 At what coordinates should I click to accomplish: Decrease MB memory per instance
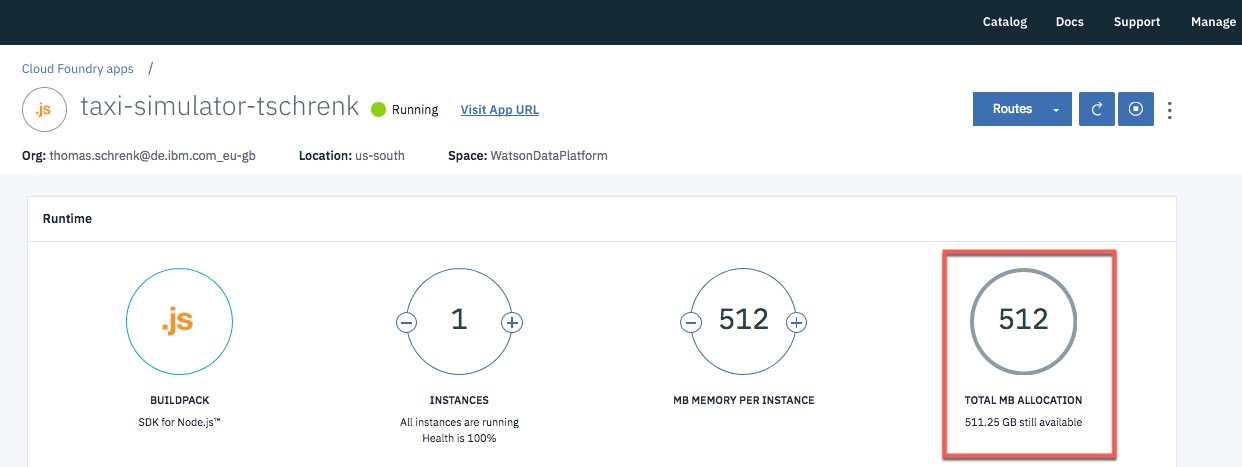coord(691,322)
